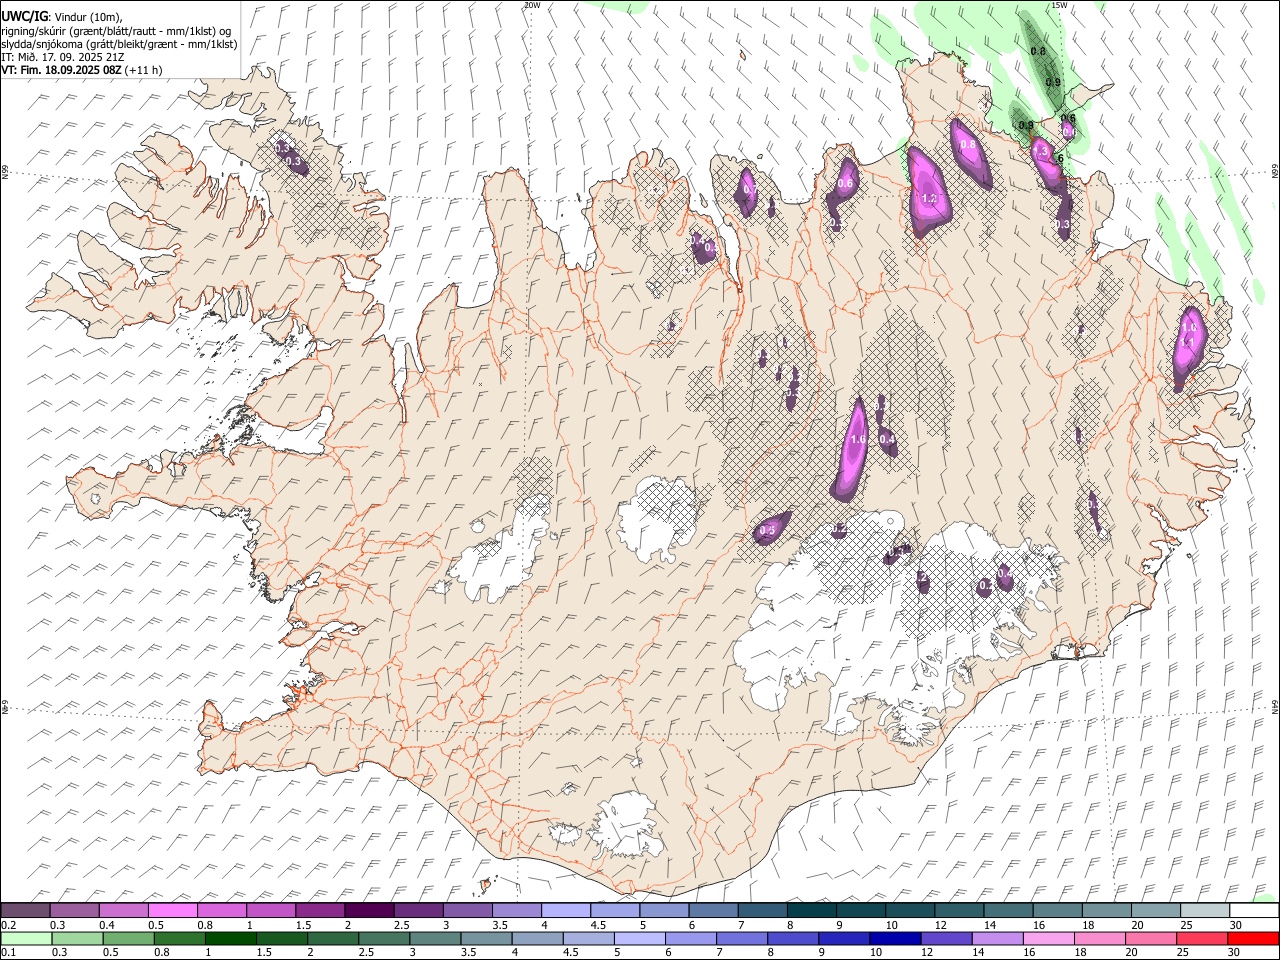
Task: Select dark purple swatch labeled 2 in upper legend
Action: tap(369, 911)
